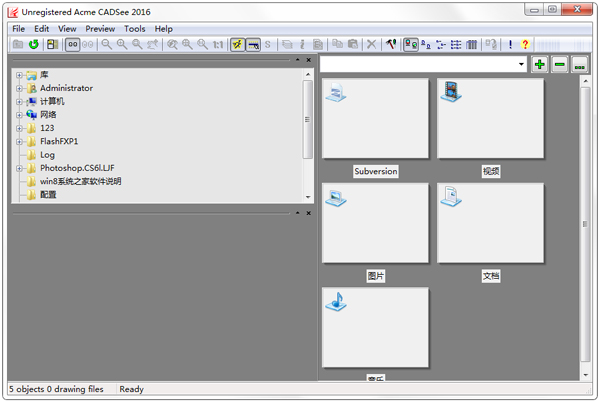Collapse folder tree panel with up arrow
Viewport: 600px width, 401px height.
point(297,60)
